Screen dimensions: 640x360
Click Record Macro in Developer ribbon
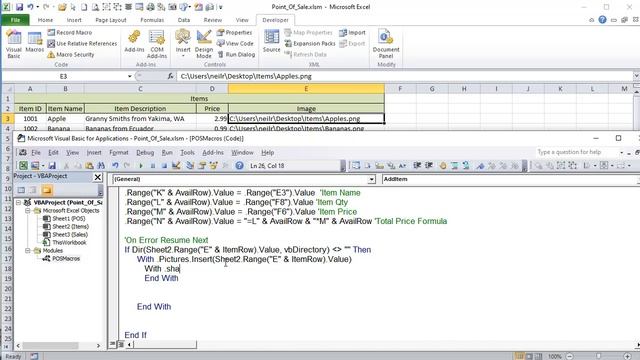70,32
